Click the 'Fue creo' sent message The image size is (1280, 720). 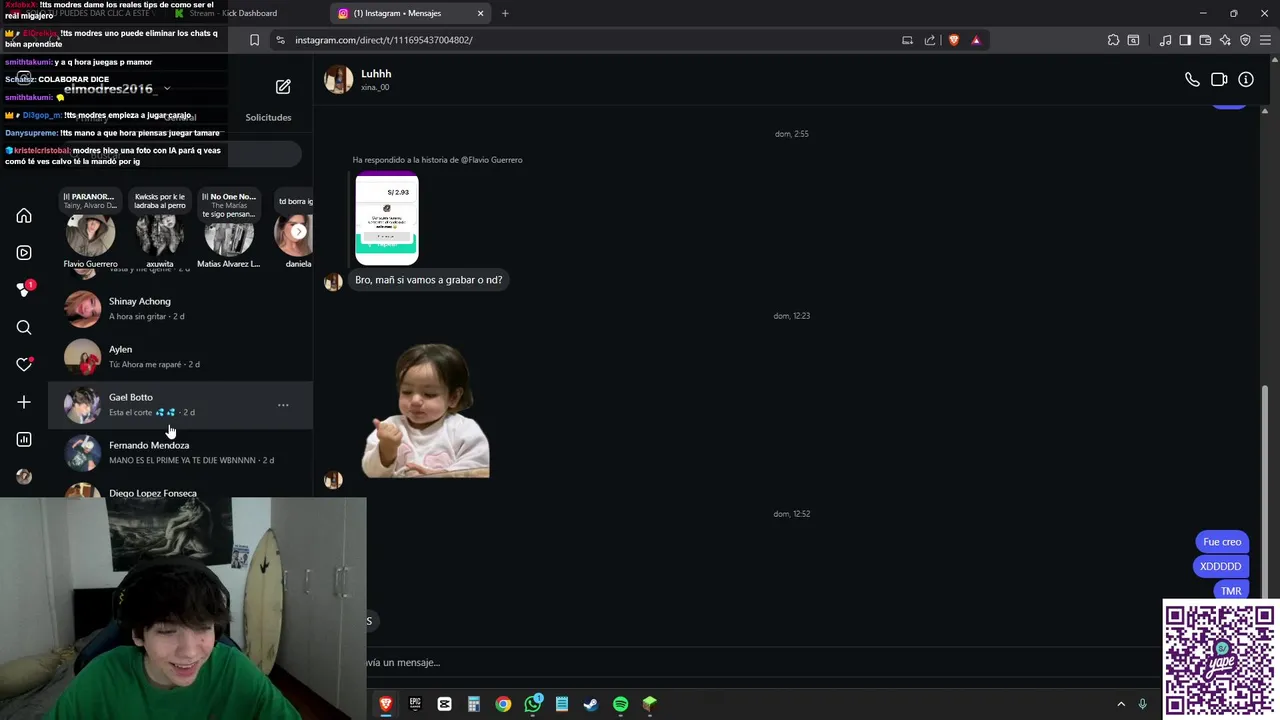tap(1222, 542)
